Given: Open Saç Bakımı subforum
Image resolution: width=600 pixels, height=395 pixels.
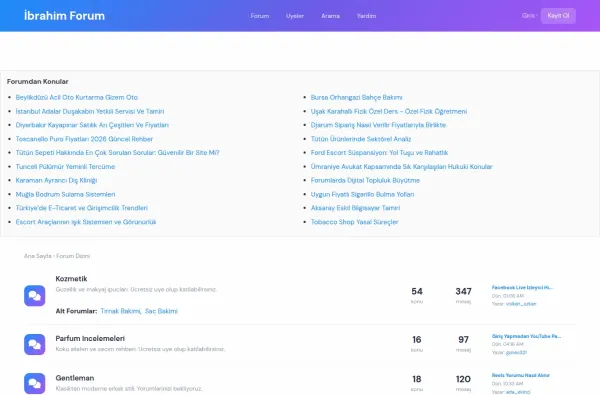Looking at the screenshot, I should [161, 311].
